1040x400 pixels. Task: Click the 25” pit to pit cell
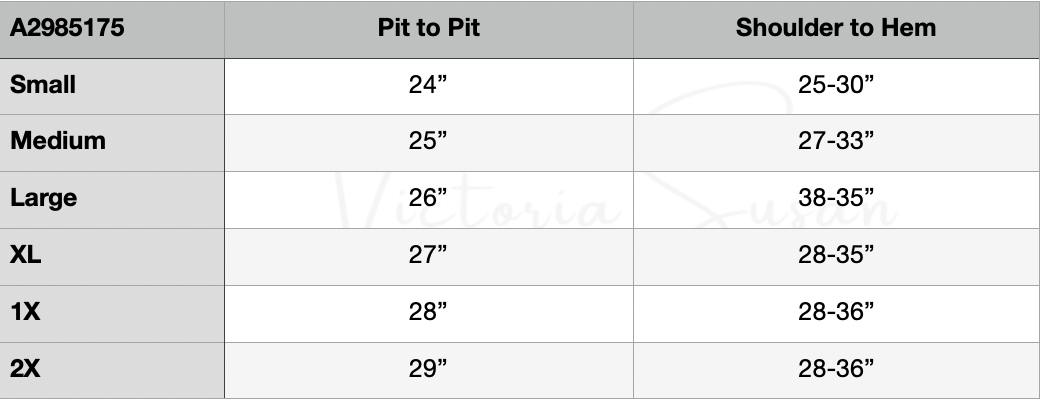(x=428, y=141)
